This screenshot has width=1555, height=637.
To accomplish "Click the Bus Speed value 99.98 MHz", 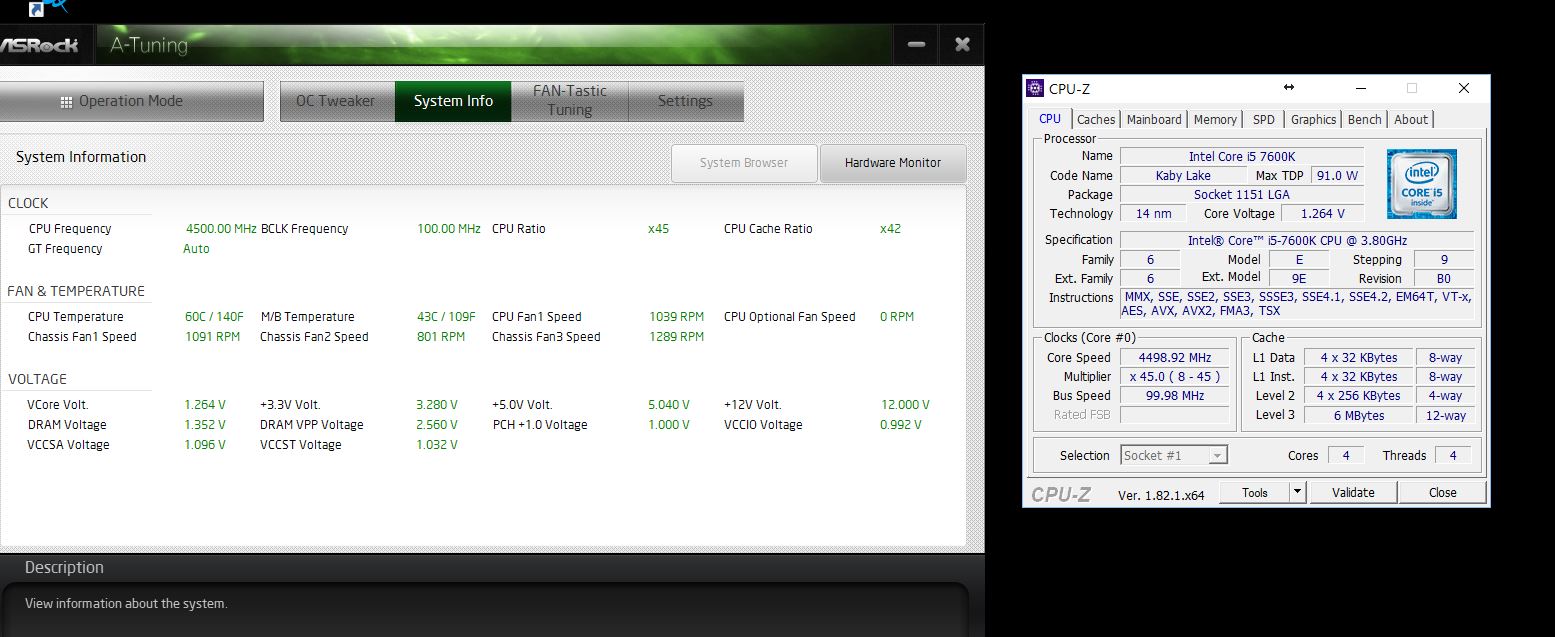I will click(x=1174, y=395).
